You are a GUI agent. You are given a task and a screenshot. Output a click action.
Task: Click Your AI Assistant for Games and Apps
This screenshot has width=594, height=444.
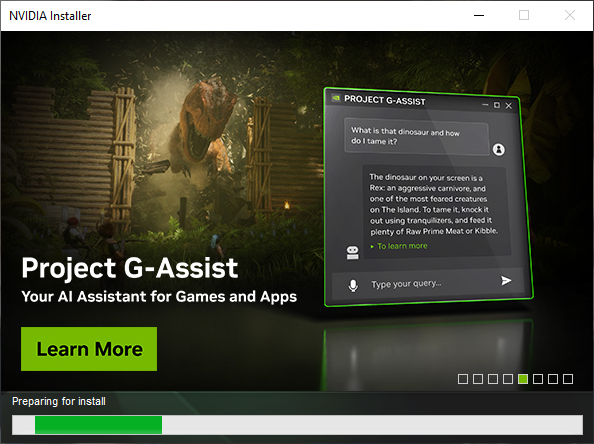[159, 297]
